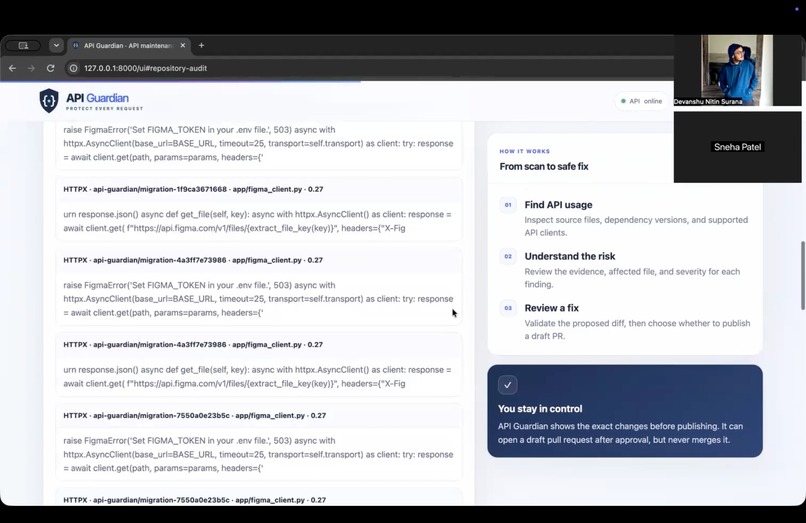Click the API online status badge
This screenshot has width=806, height=523.
click(x=641, y=101)
